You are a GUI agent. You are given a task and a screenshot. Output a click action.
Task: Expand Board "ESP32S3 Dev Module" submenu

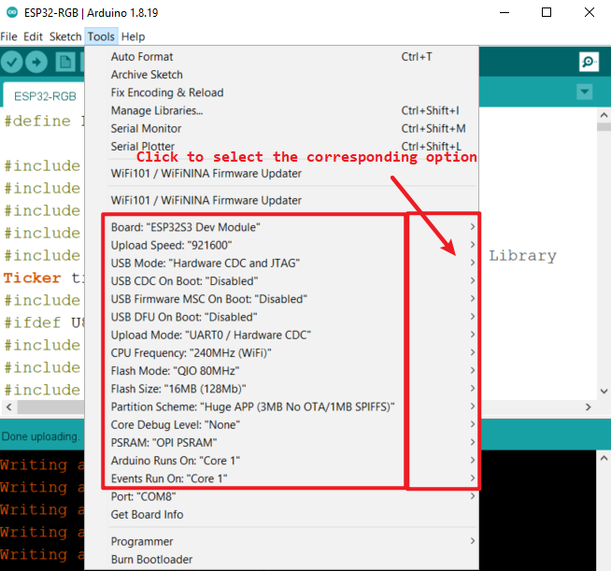tap(281, 227)
